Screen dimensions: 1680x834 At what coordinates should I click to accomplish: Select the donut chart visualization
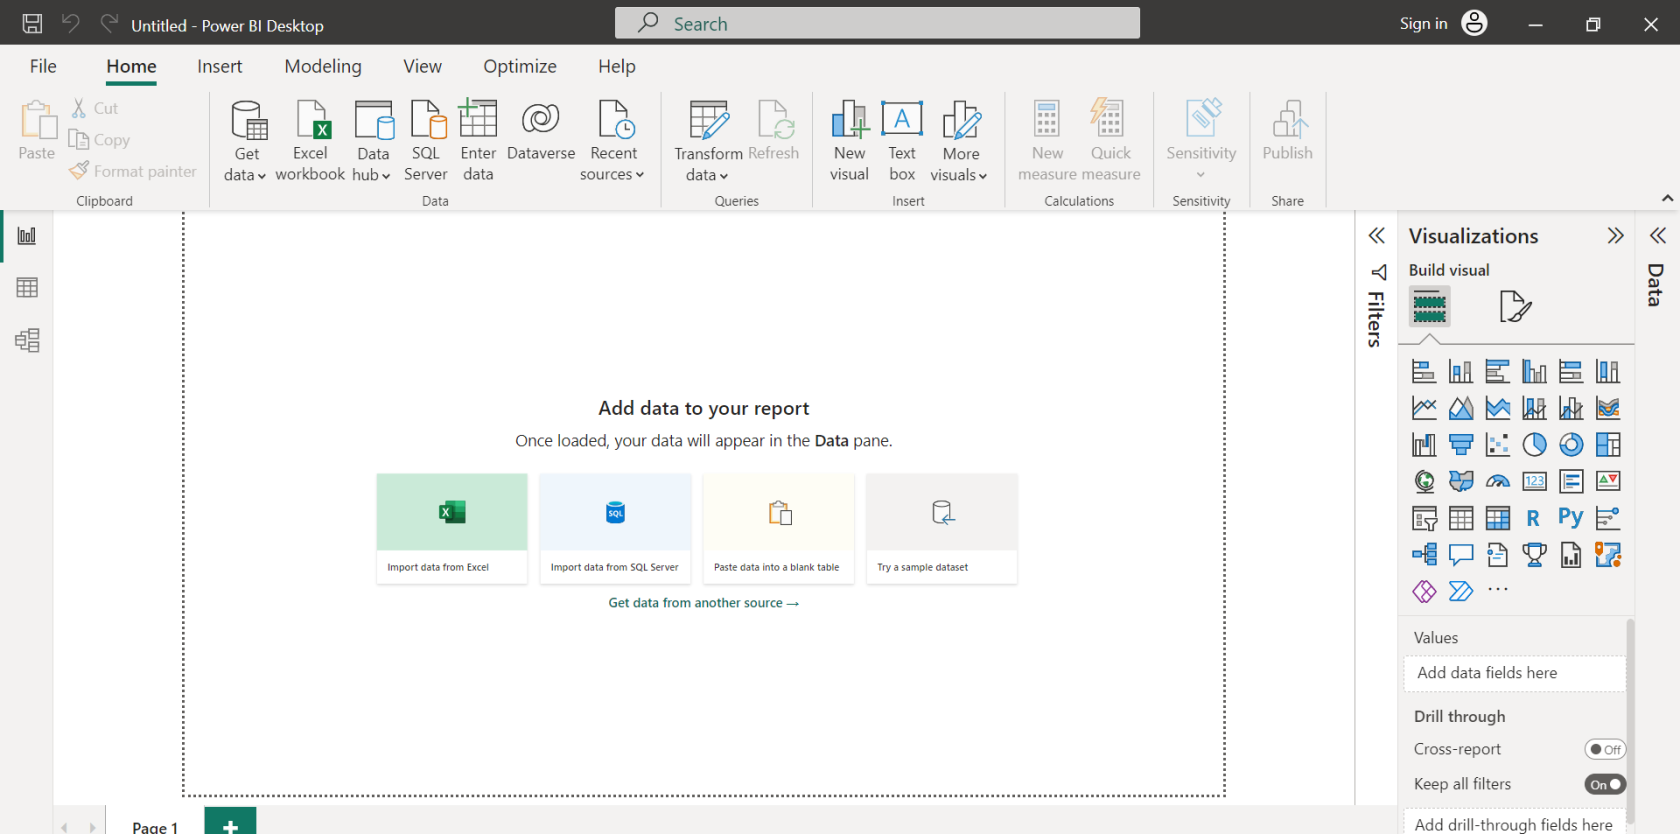(x=1571, y=445)
